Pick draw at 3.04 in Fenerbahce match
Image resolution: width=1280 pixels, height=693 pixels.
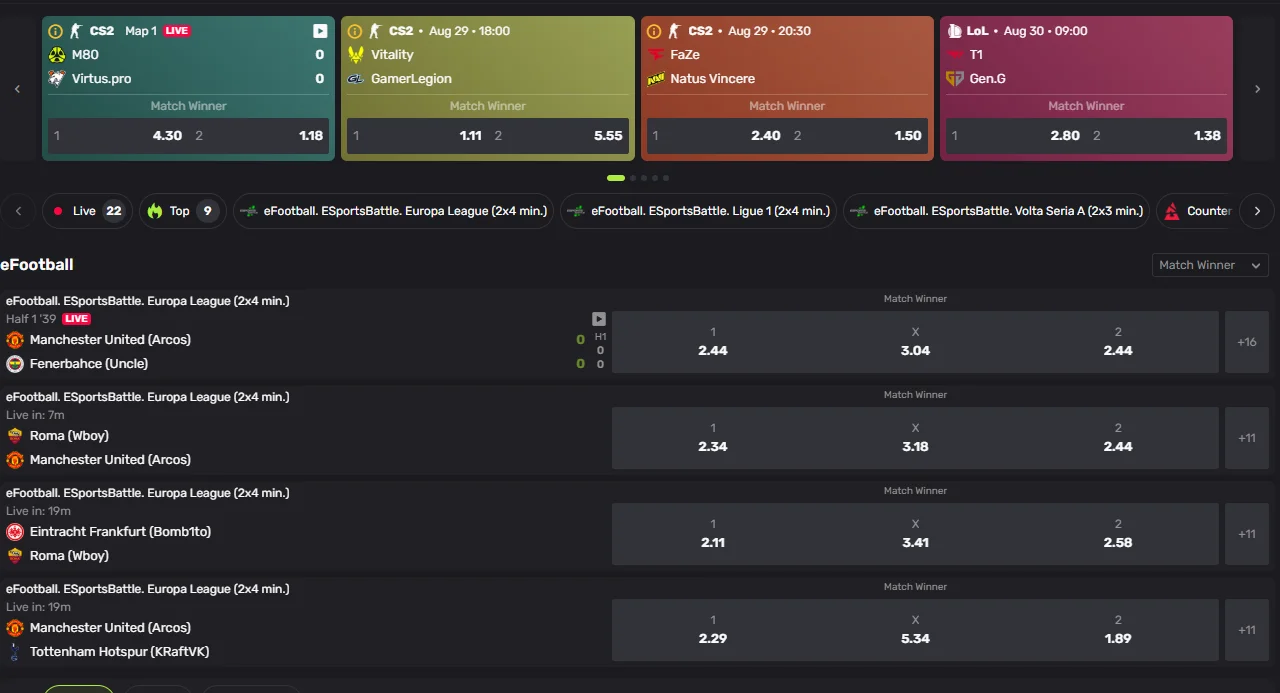(x=915, y=342)
